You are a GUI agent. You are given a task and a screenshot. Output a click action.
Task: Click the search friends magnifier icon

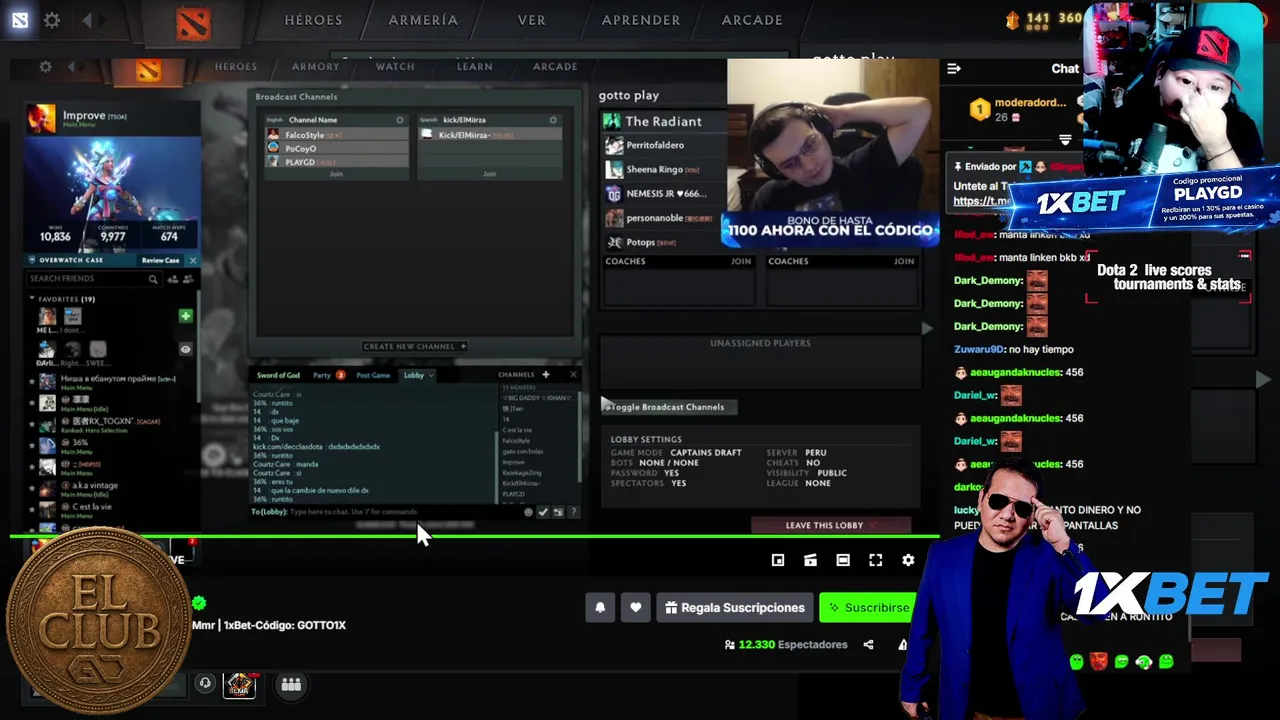coord(153,279)
